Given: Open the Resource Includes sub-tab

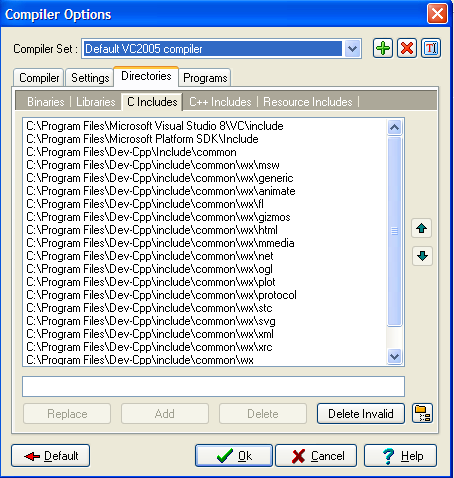Looking at the screenshot, I should tap(308, 102).
